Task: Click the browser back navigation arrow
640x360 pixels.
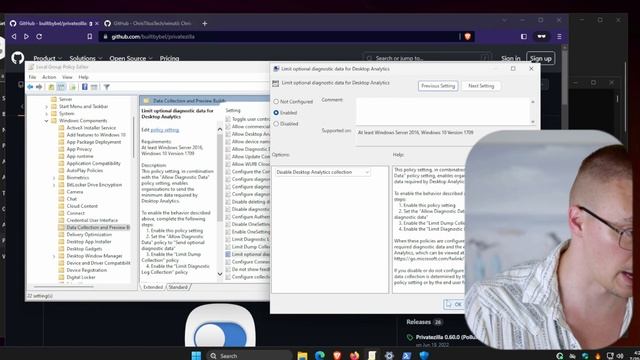Action: click(x=14, y=36)
